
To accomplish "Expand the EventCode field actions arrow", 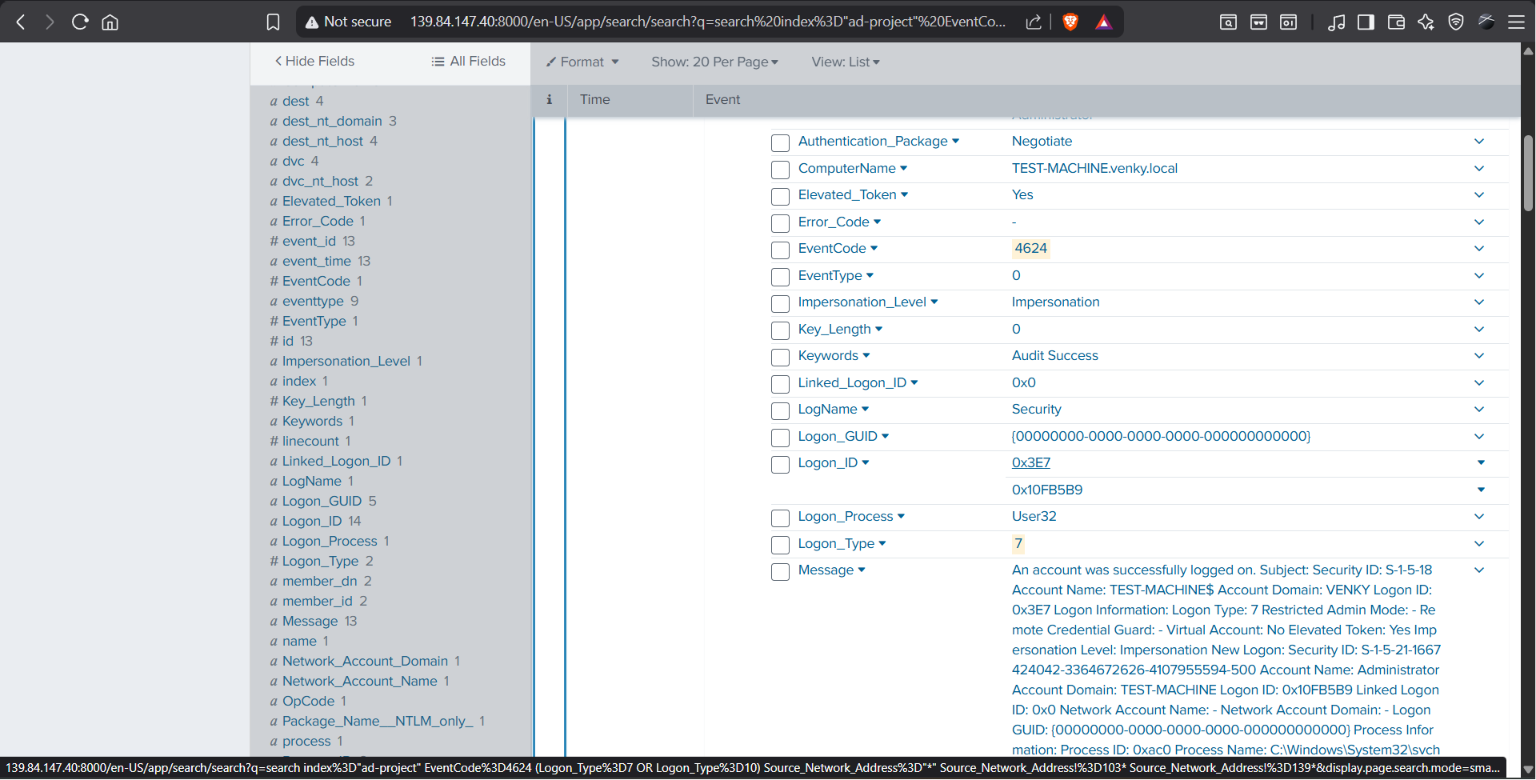I will pos(874,248).
